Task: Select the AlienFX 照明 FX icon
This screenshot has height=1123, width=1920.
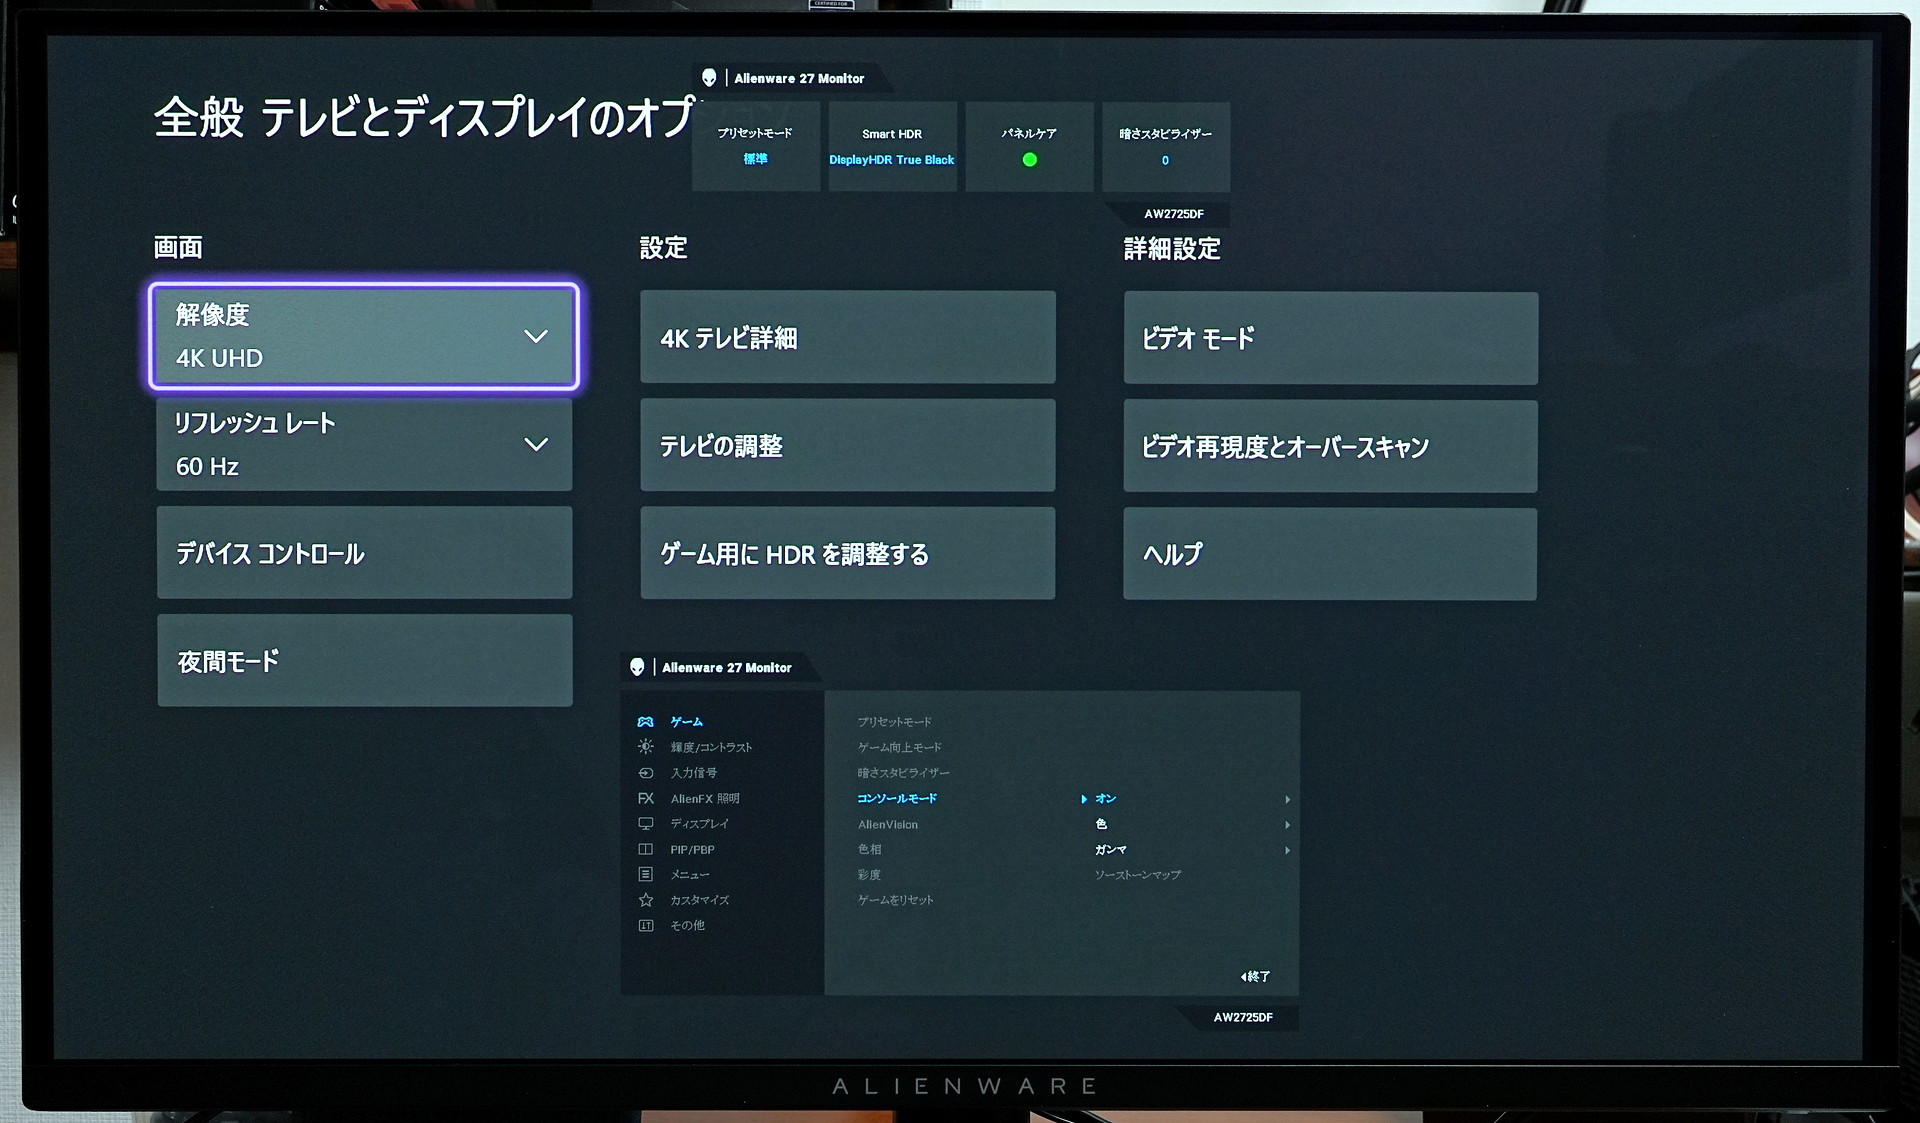Action: (x=646, y=798)
